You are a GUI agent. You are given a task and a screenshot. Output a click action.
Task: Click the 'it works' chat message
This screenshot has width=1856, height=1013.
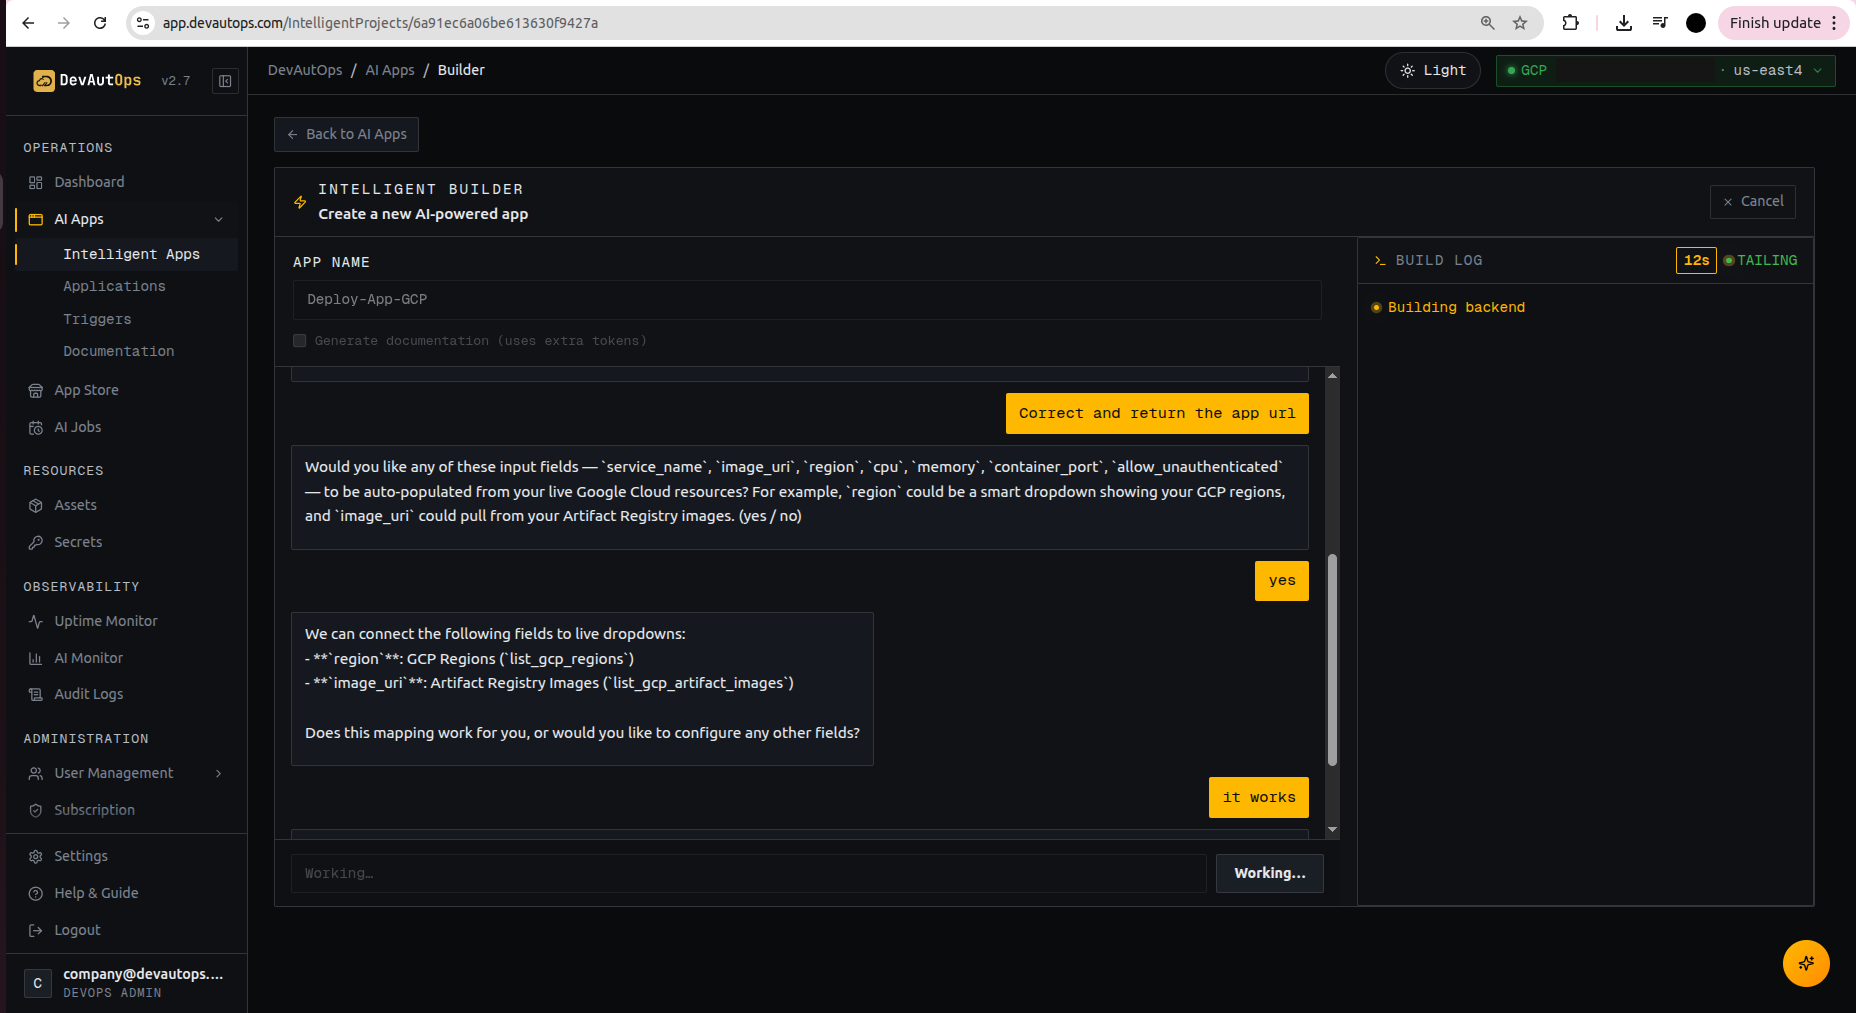(1259, 797)
